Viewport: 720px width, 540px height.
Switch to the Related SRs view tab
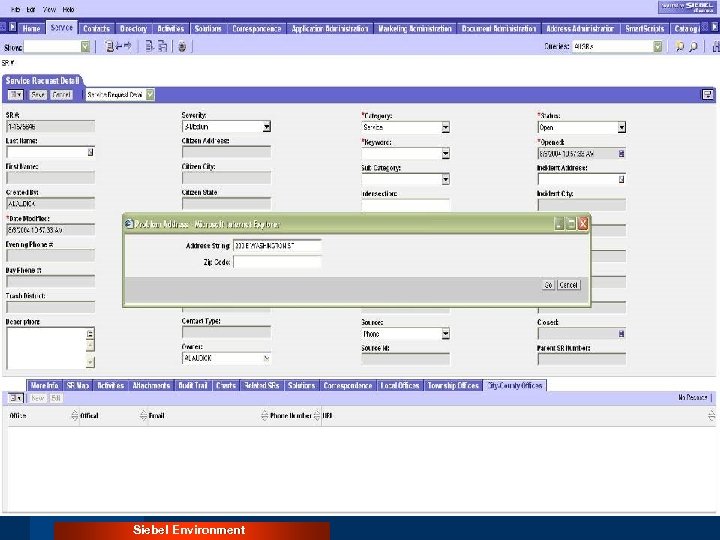[x=262, y=385]
